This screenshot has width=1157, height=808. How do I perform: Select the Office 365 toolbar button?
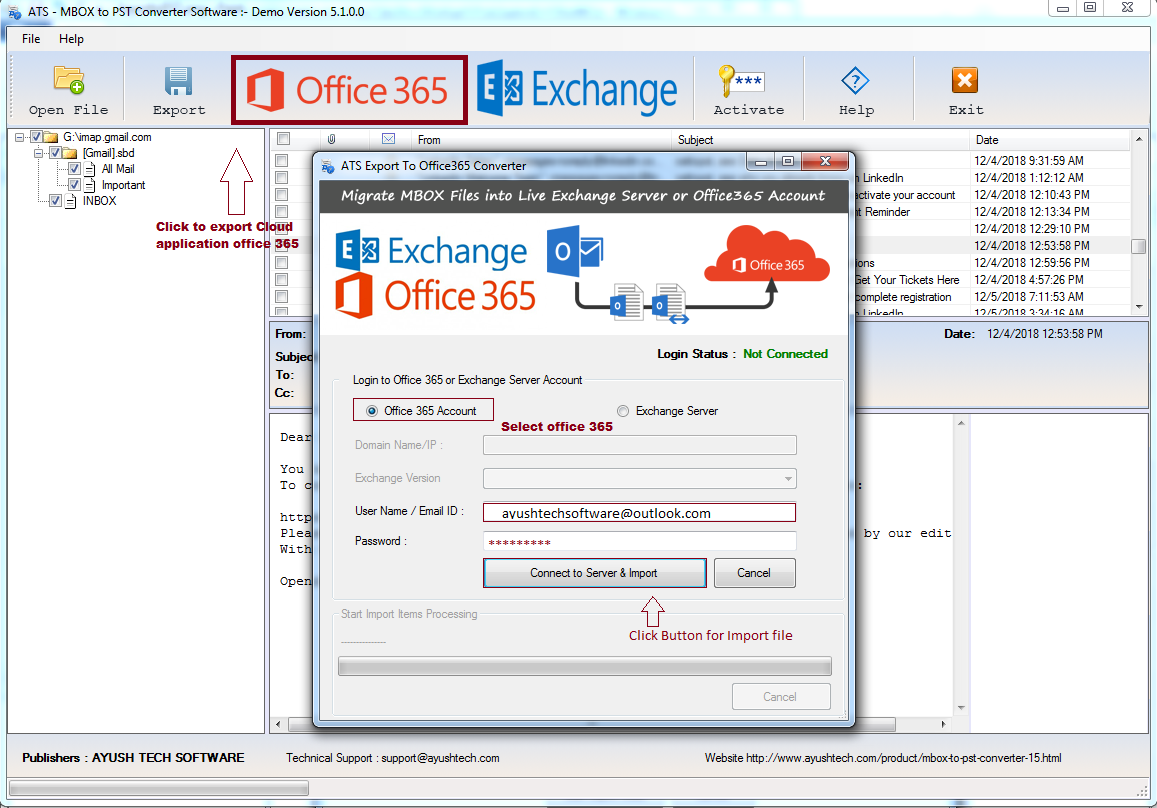point(348,90)
